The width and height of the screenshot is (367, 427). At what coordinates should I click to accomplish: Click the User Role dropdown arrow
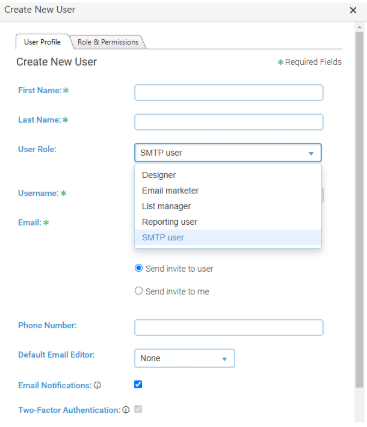(x=311, y=153)
